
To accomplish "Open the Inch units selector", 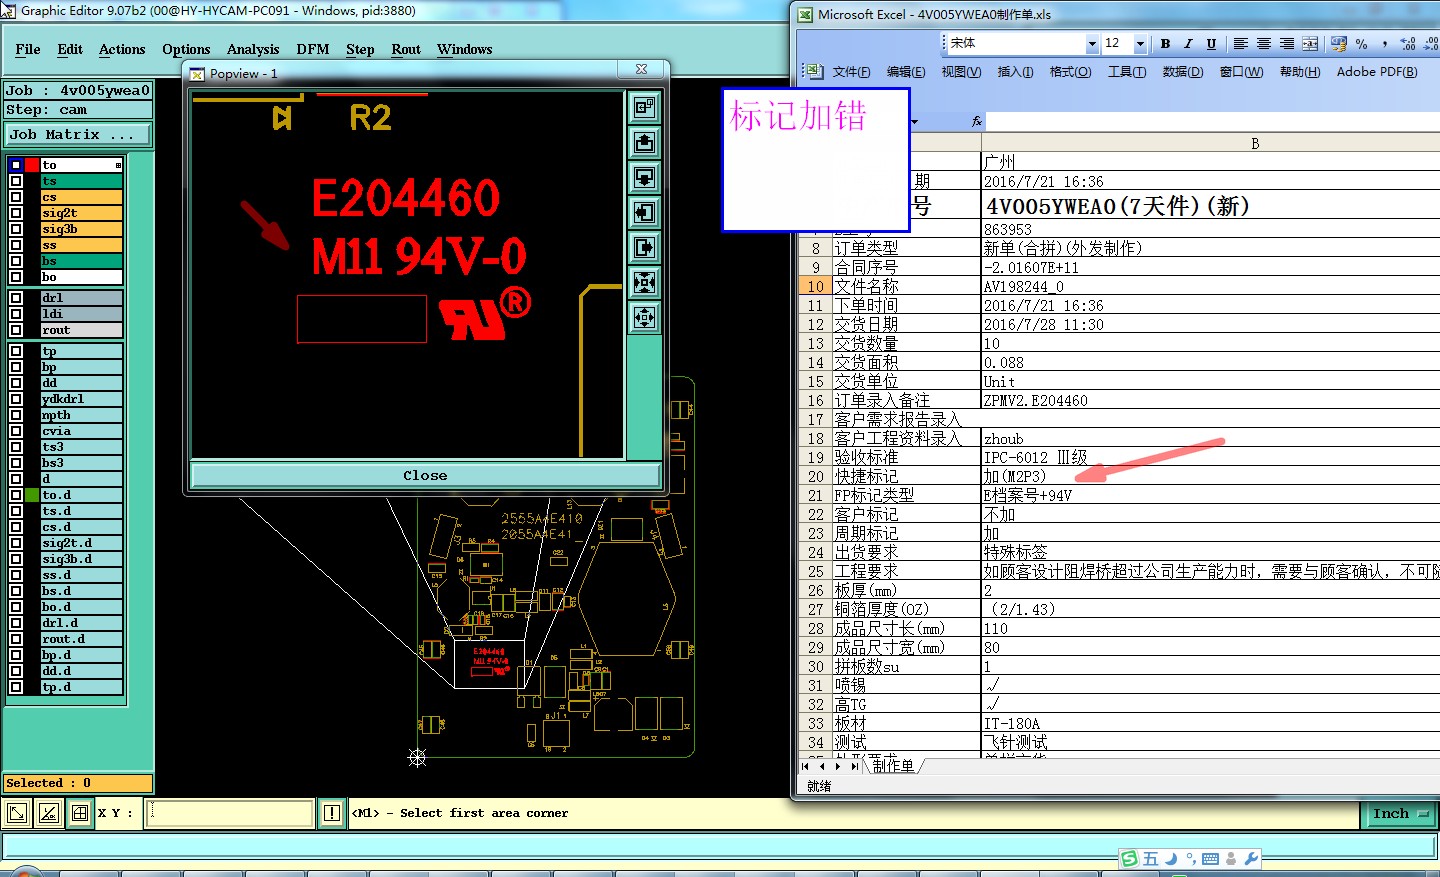I will point(1399,814).
